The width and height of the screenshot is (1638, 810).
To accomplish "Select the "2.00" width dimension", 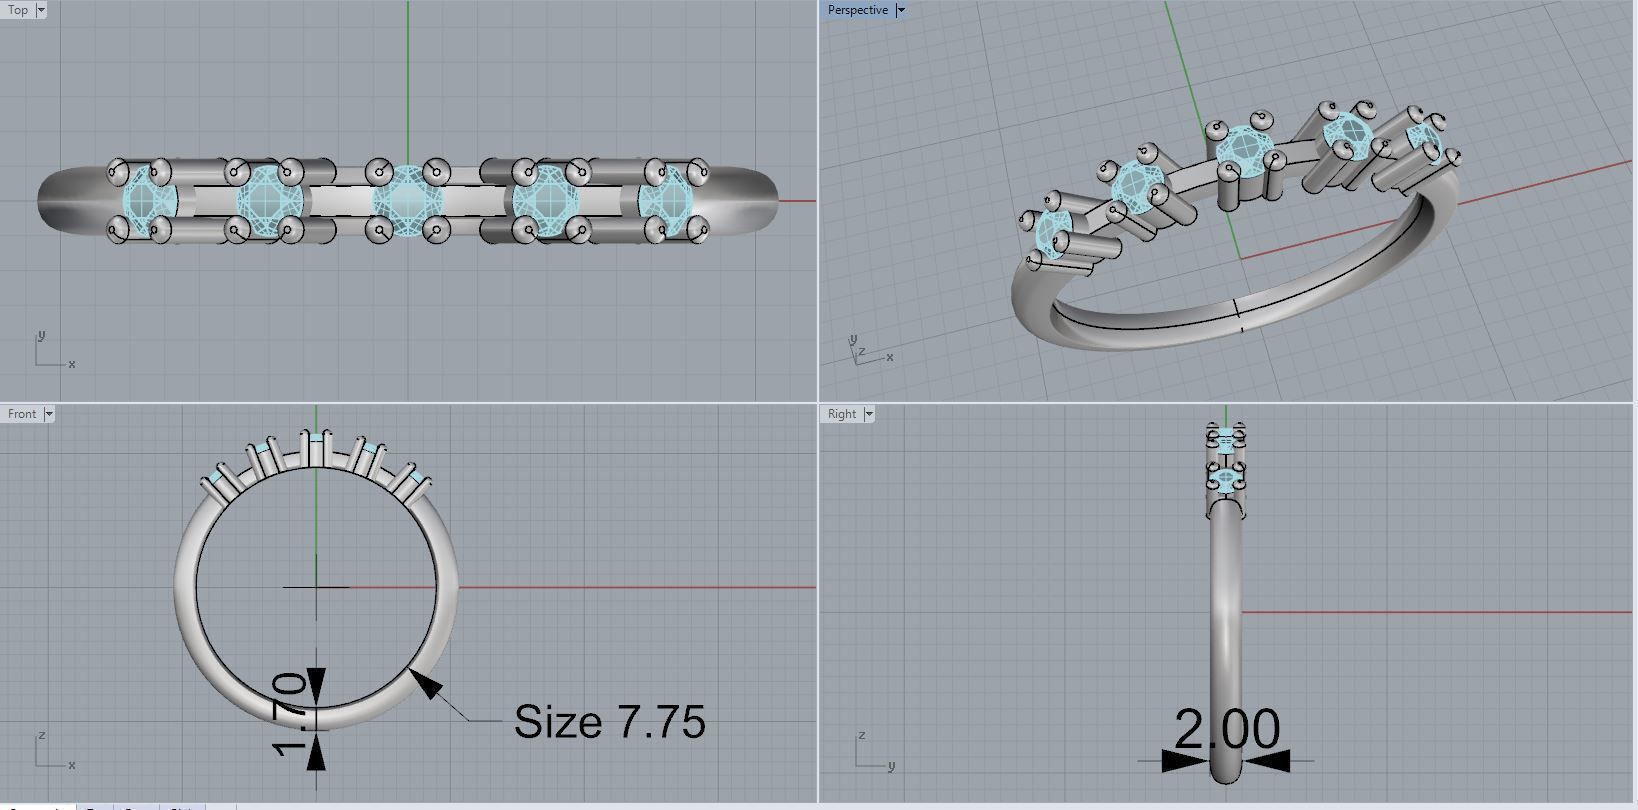I will [1226, 729].
